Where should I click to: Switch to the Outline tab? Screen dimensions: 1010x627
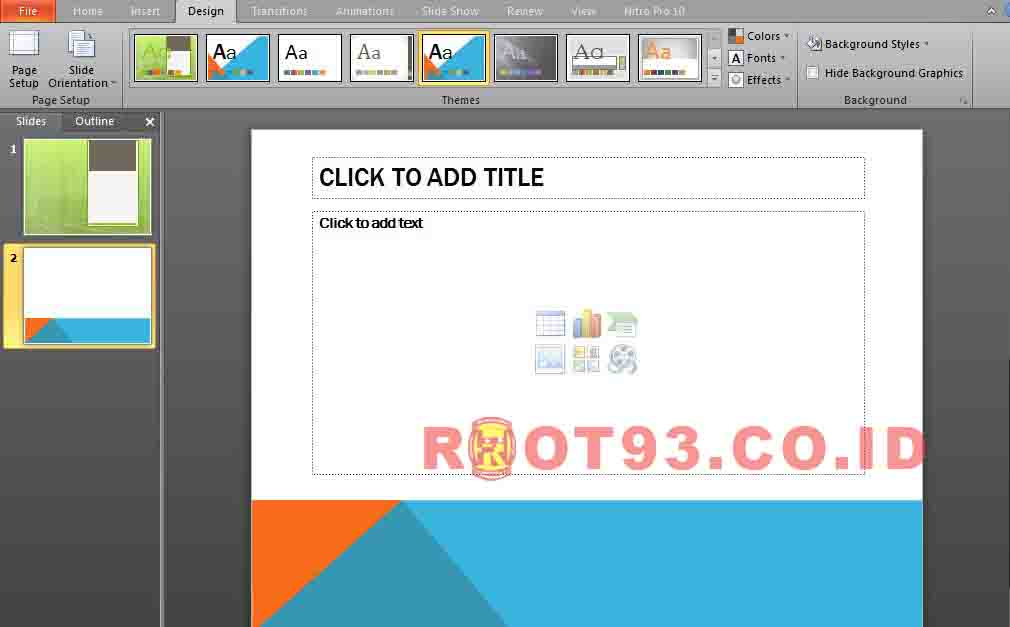[94, 121]
